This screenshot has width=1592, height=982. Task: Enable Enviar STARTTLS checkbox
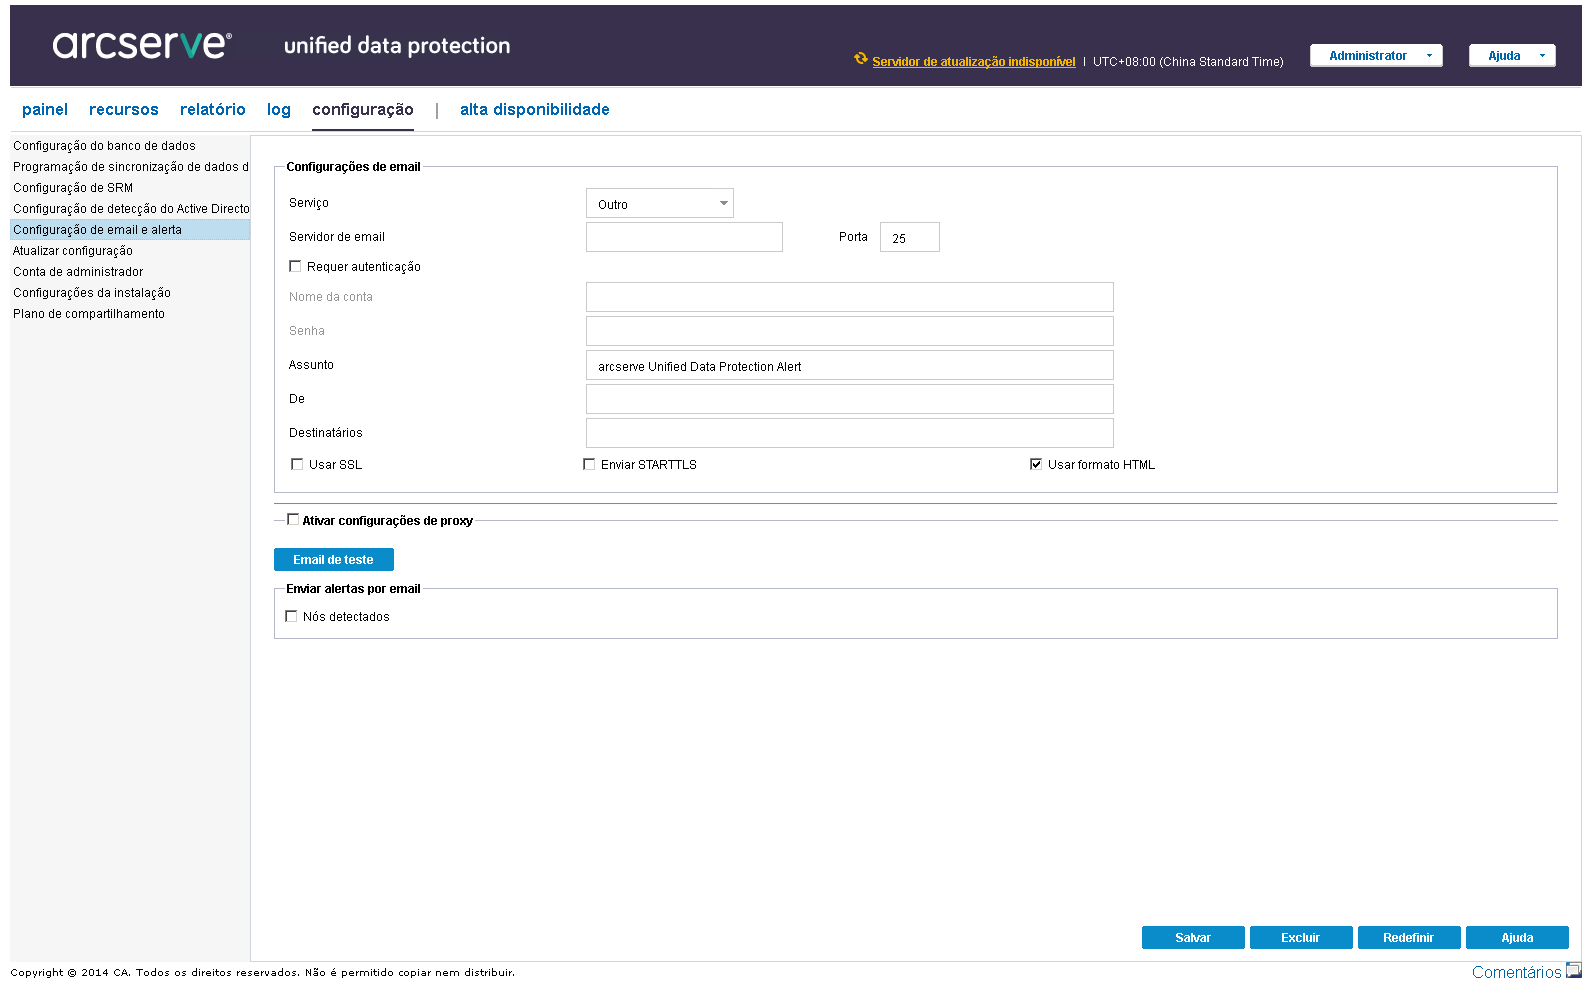pos(589,464)
